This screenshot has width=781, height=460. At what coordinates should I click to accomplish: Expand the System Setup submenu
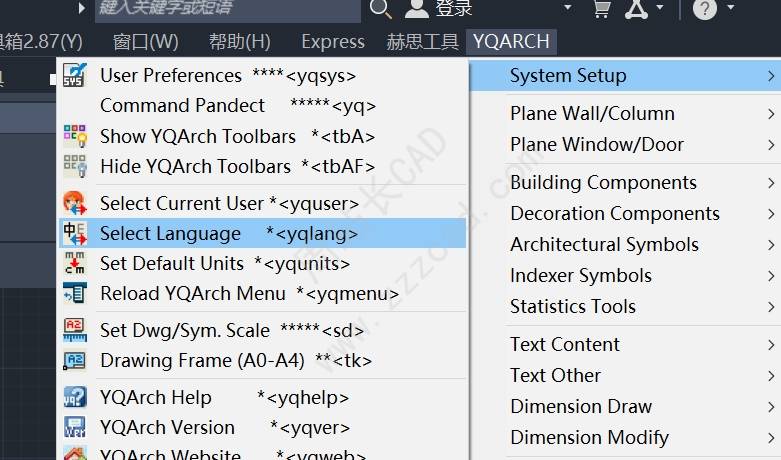tap(625, 76)
